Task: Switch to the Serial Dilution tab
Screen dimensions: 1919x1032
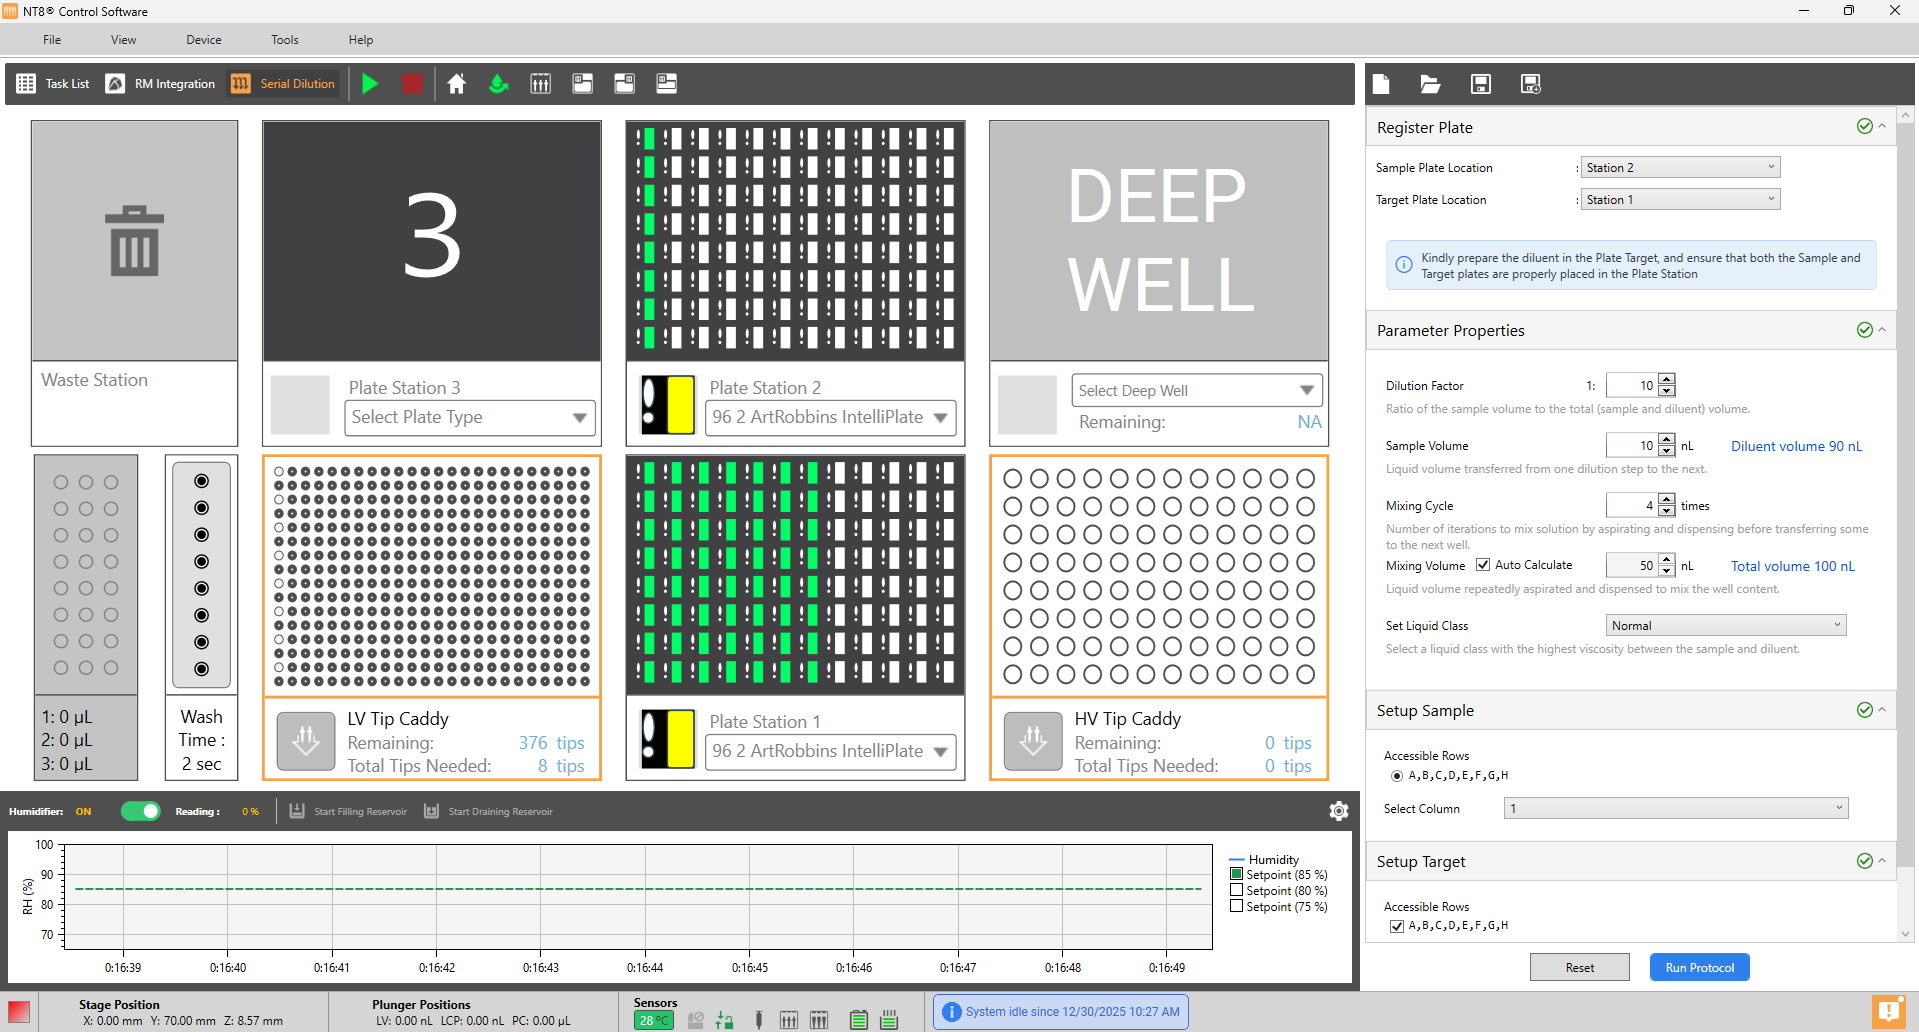Action: pos(284,84)
